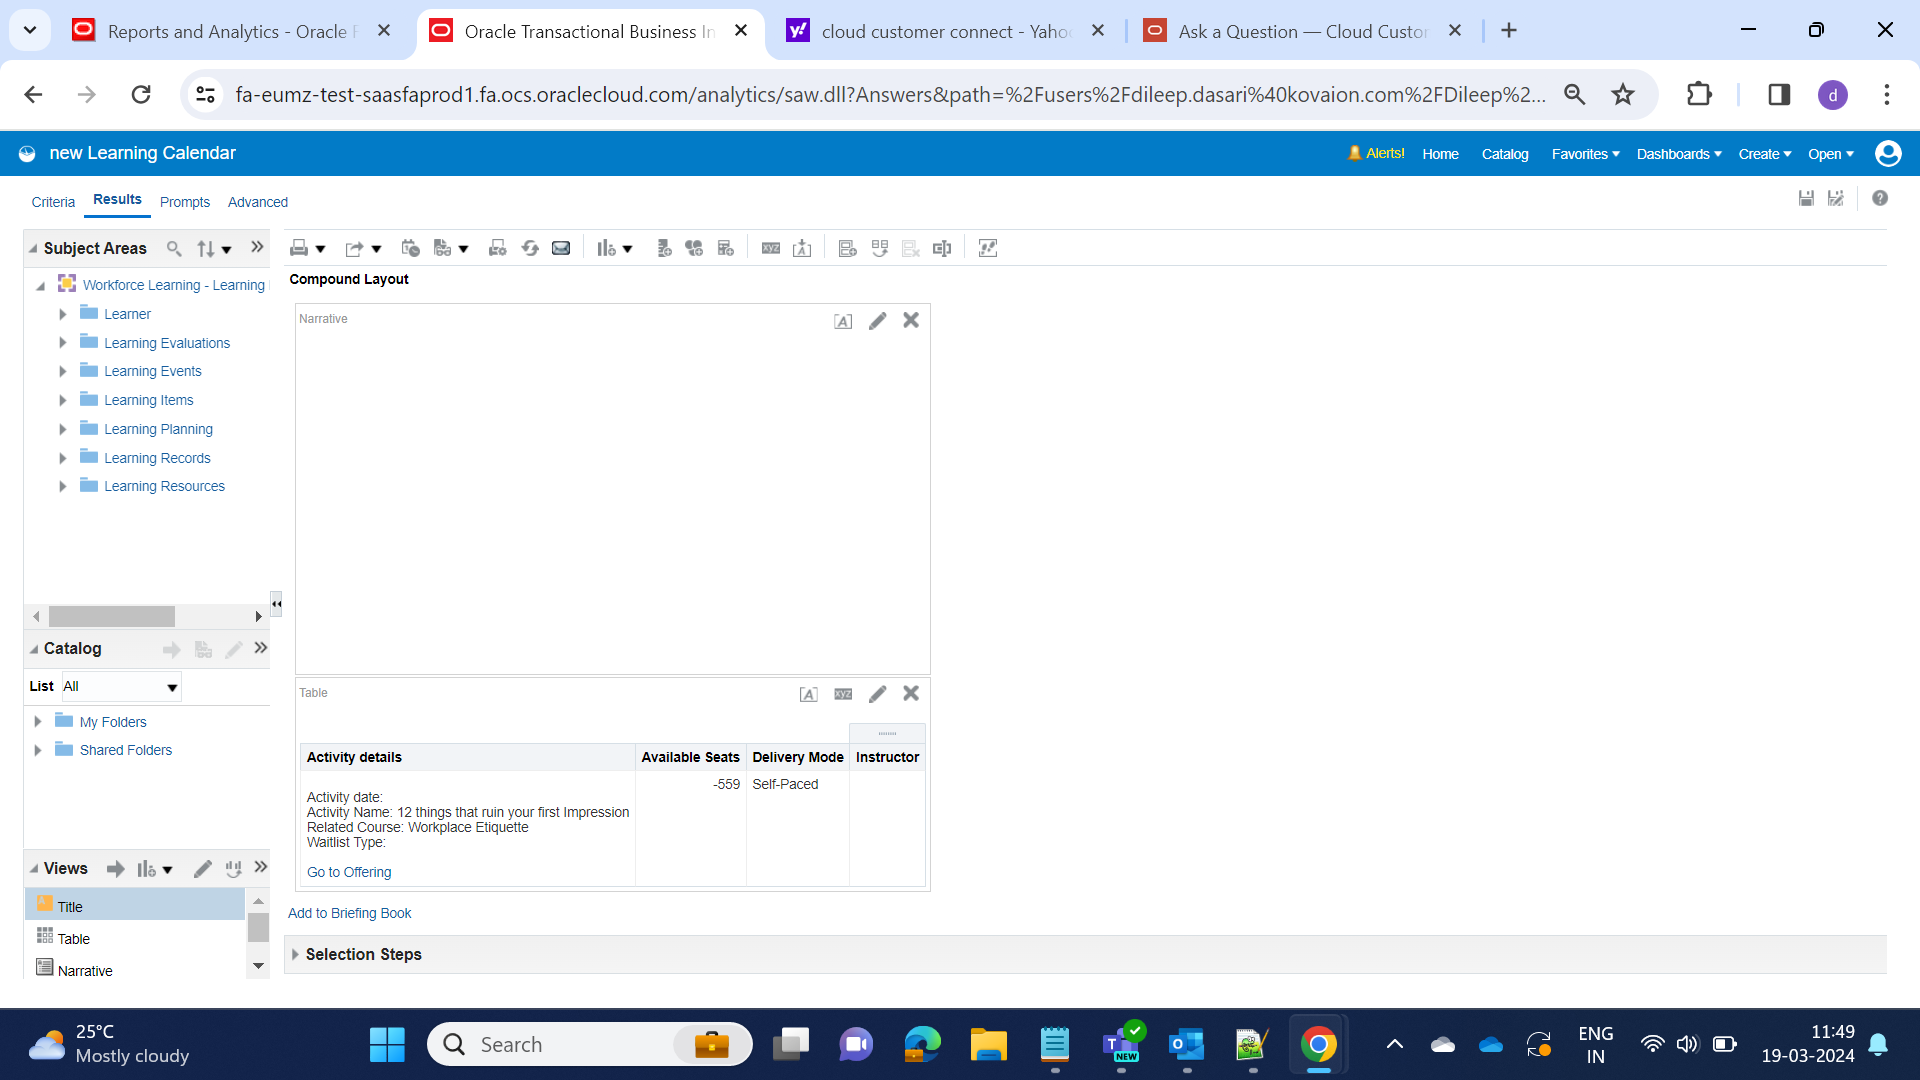Remove the Narrative view from layout
This screenshot has height=1080, width=1920.
[911, 320]
